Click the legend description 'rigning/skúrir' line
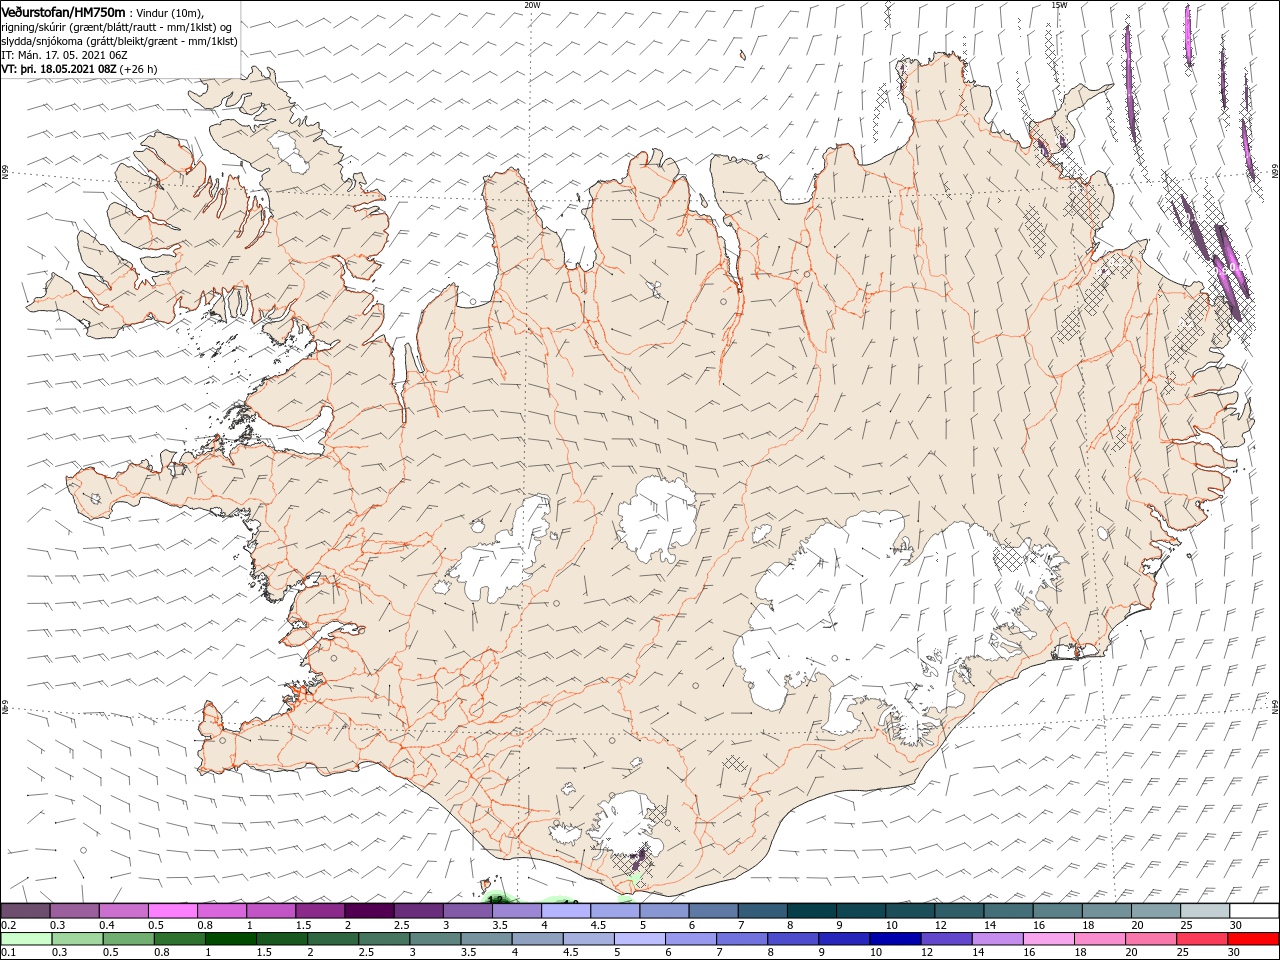 [x=117, y=27]
